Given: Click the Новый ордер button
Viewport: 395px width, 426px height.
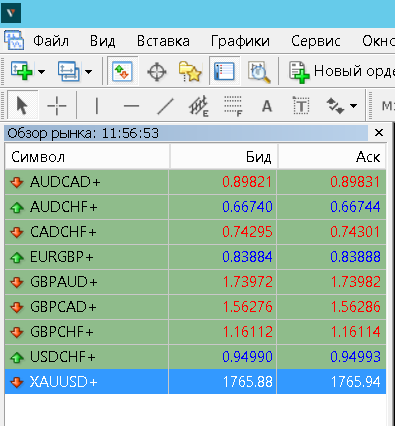Looking at the screenshot, I should point(342,71).
